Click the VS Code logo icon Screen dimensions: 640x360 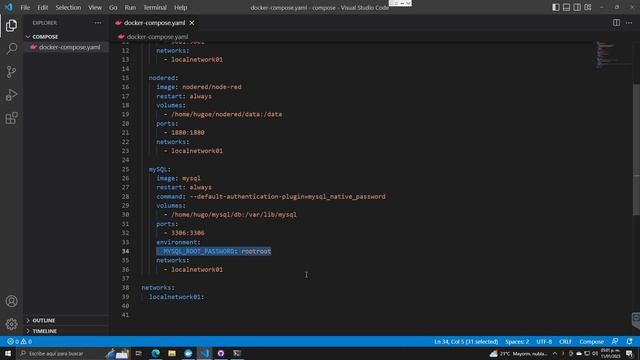point(9,7)
